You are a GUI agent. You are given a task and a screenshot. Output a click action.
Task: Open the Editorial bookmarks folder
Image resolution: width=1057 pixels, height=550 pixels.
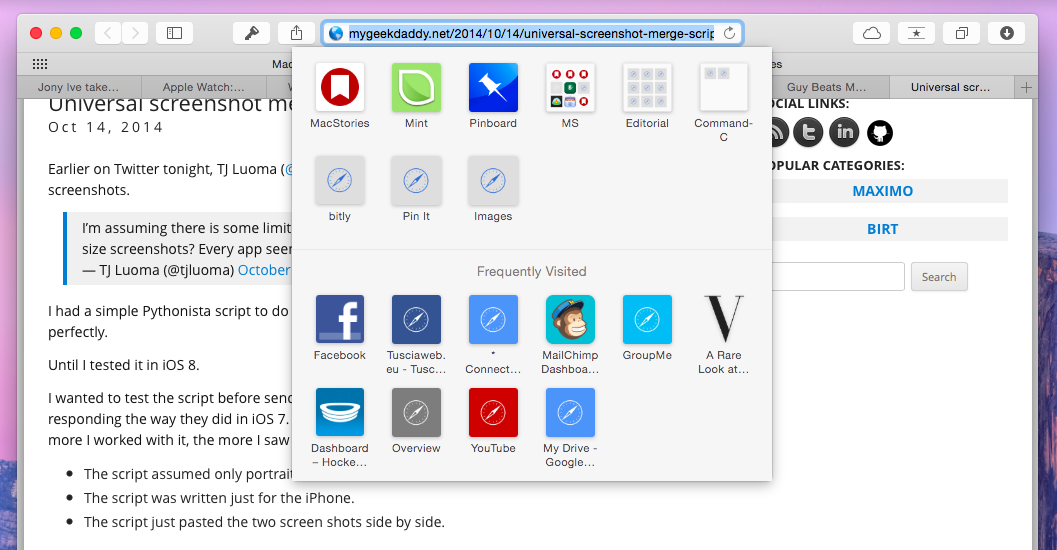coord(647,88)
